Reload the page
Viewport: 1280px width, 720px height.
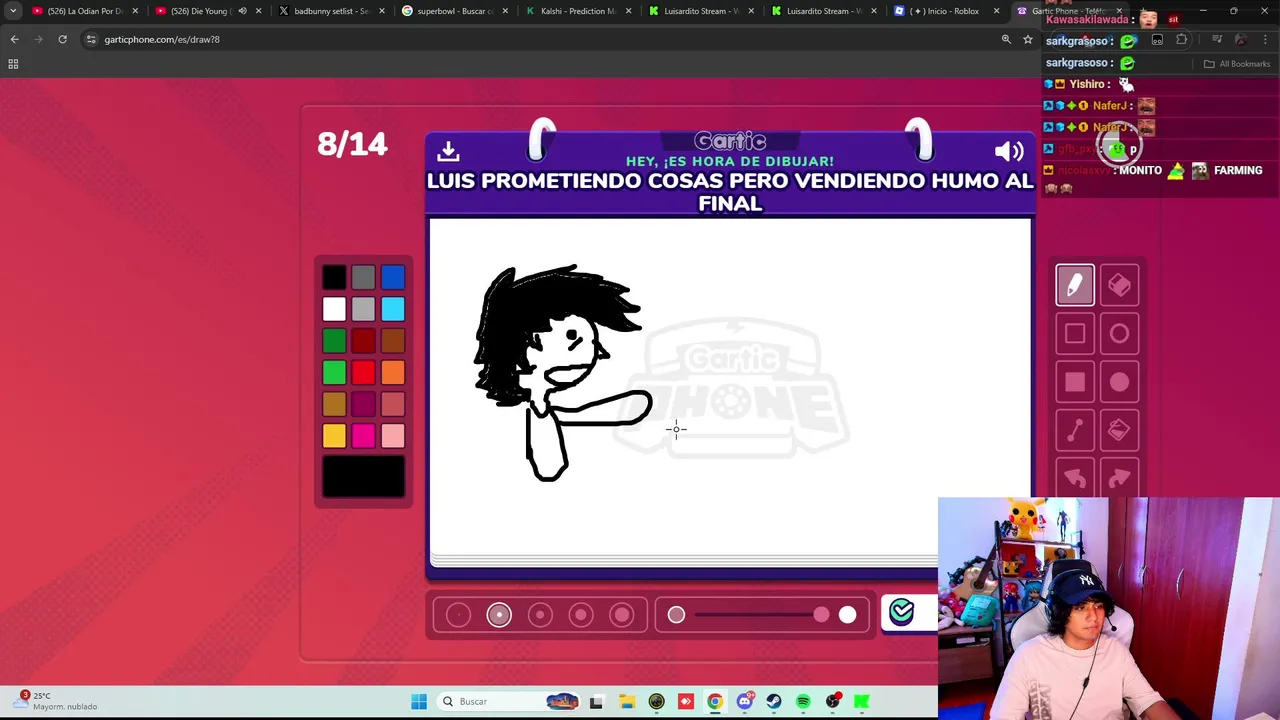point(62,39)
